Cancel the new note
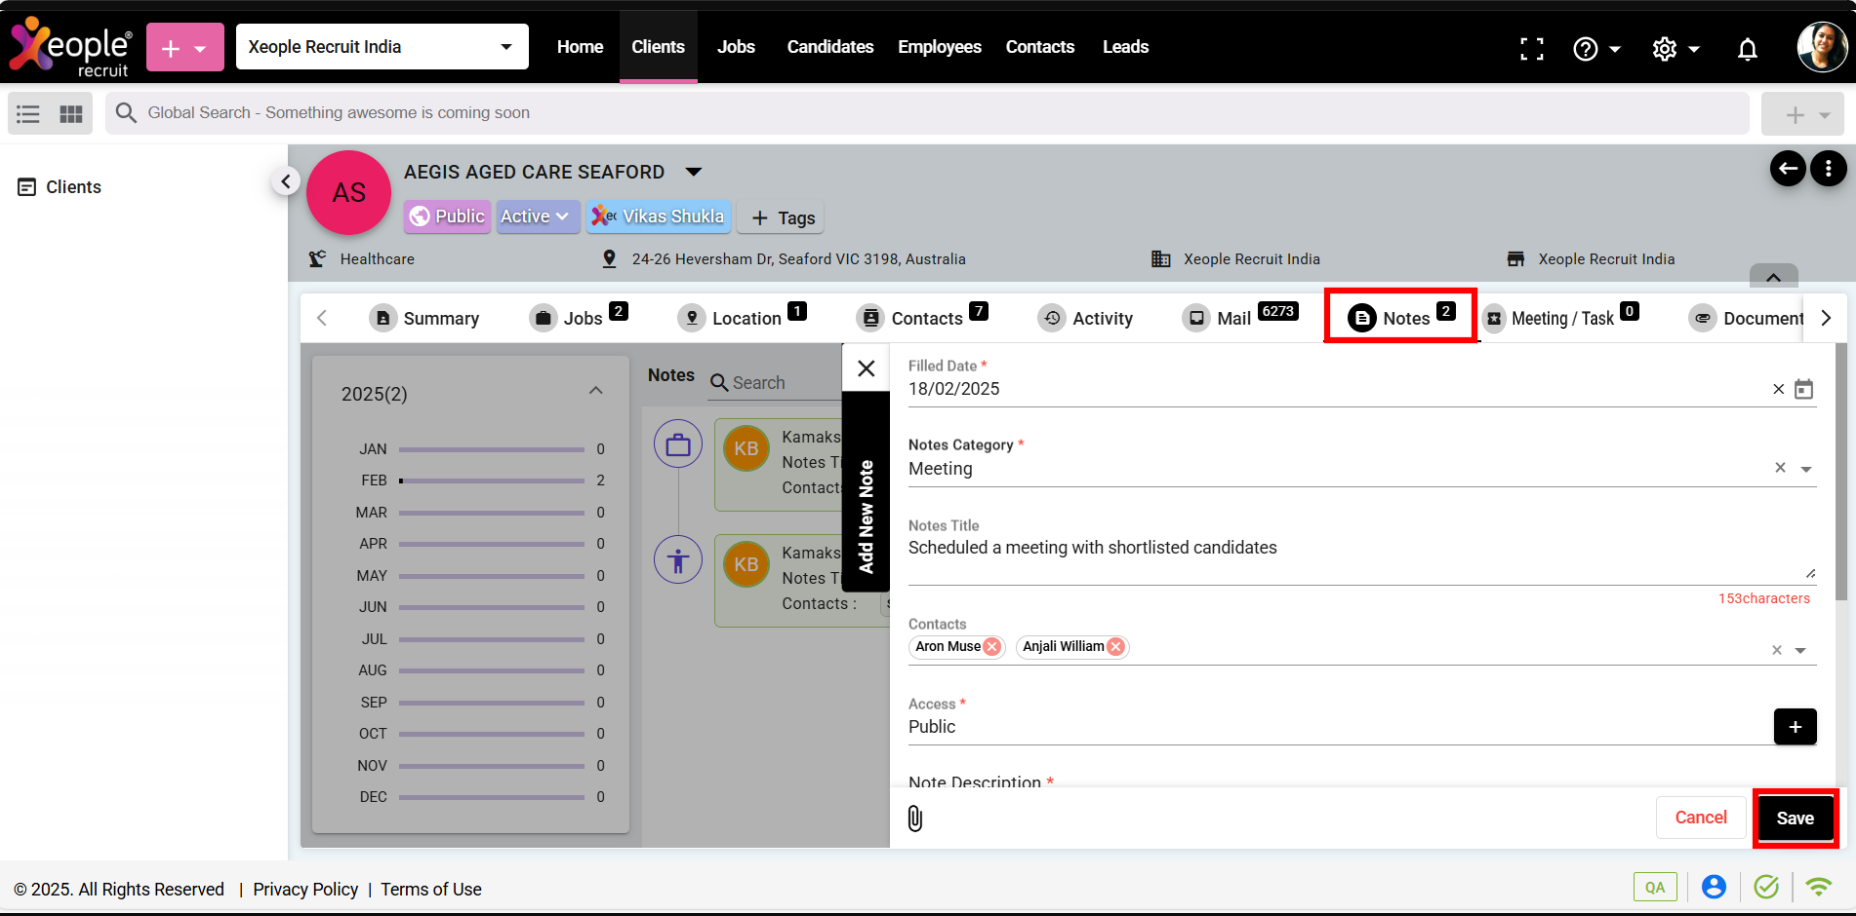This screenshot has height=916, width=1856. point(1701,817)
